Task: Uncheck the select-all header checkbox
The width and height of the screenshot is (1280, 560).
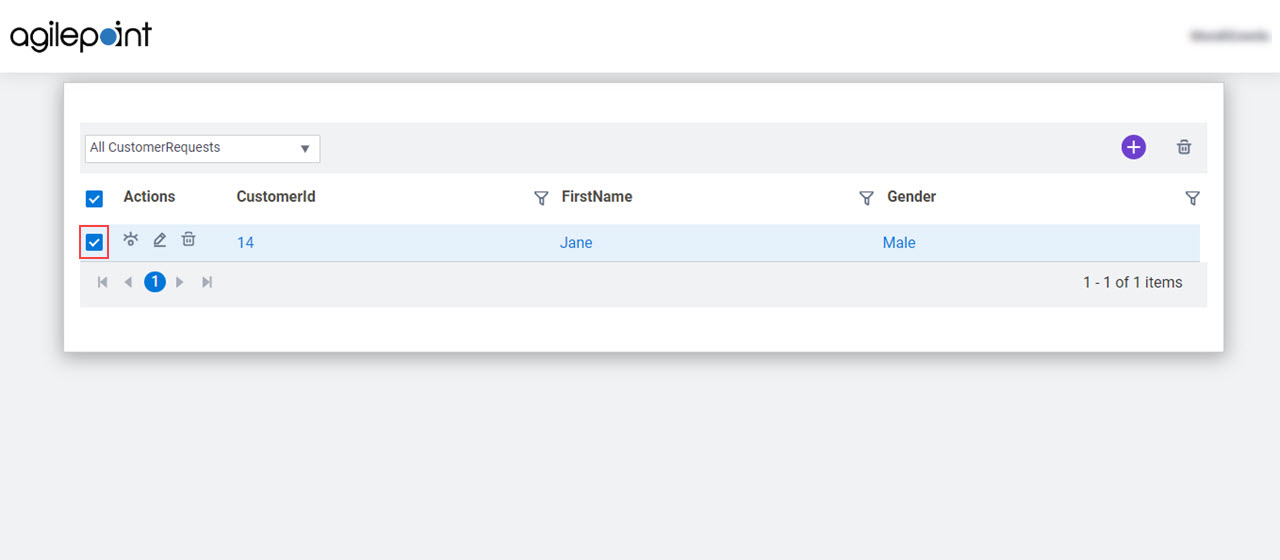Action: click(x=95, y=198)
